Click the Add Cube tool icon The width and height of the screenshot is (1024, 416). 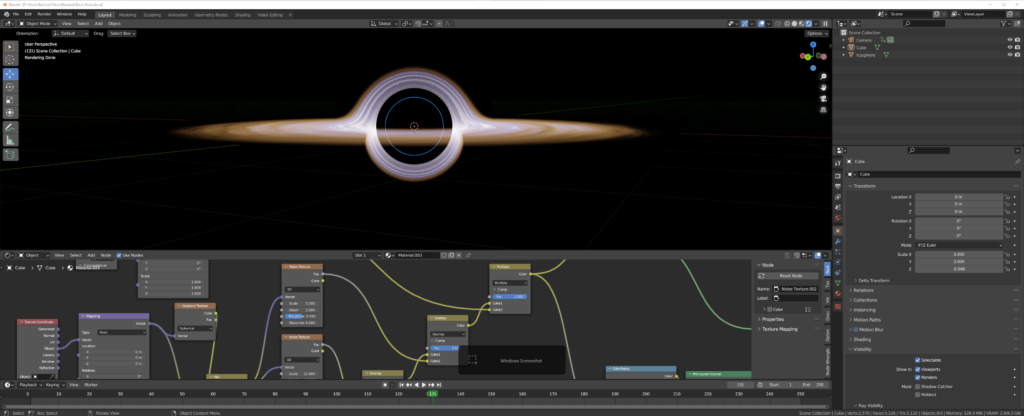(10, 155)
